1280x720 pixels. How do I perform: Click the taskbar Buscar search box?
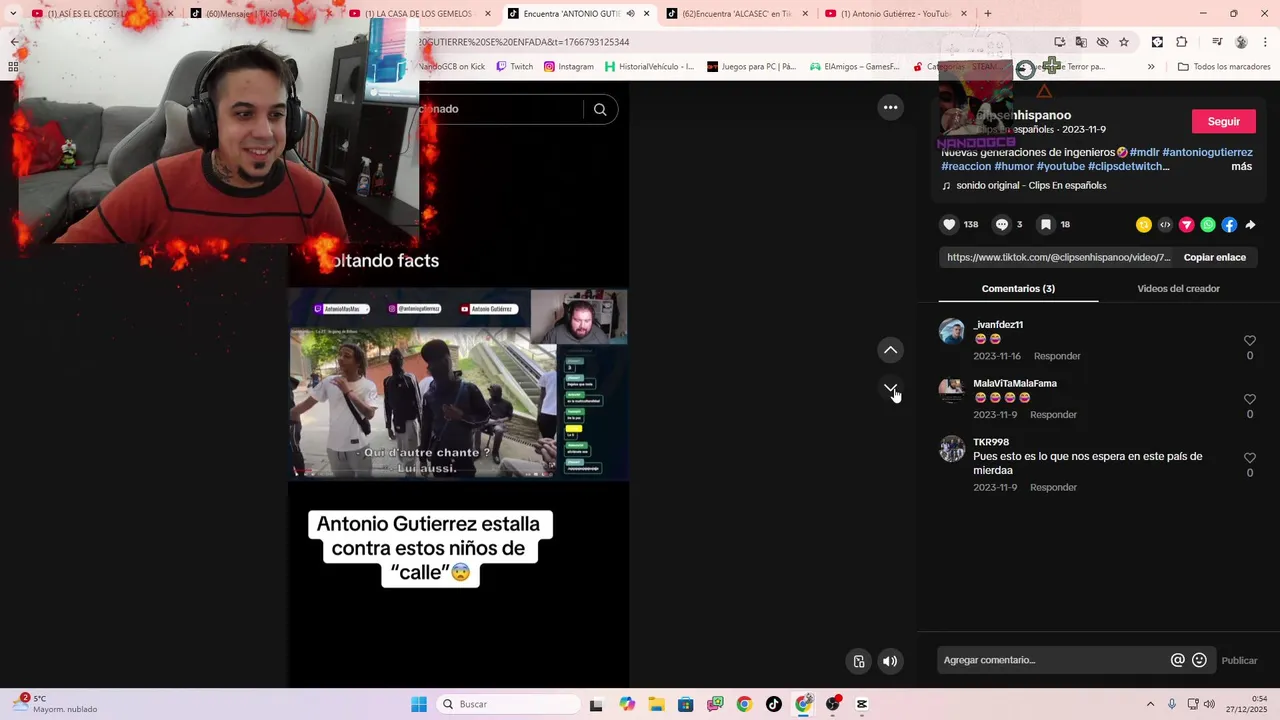(x=506, y=704)
